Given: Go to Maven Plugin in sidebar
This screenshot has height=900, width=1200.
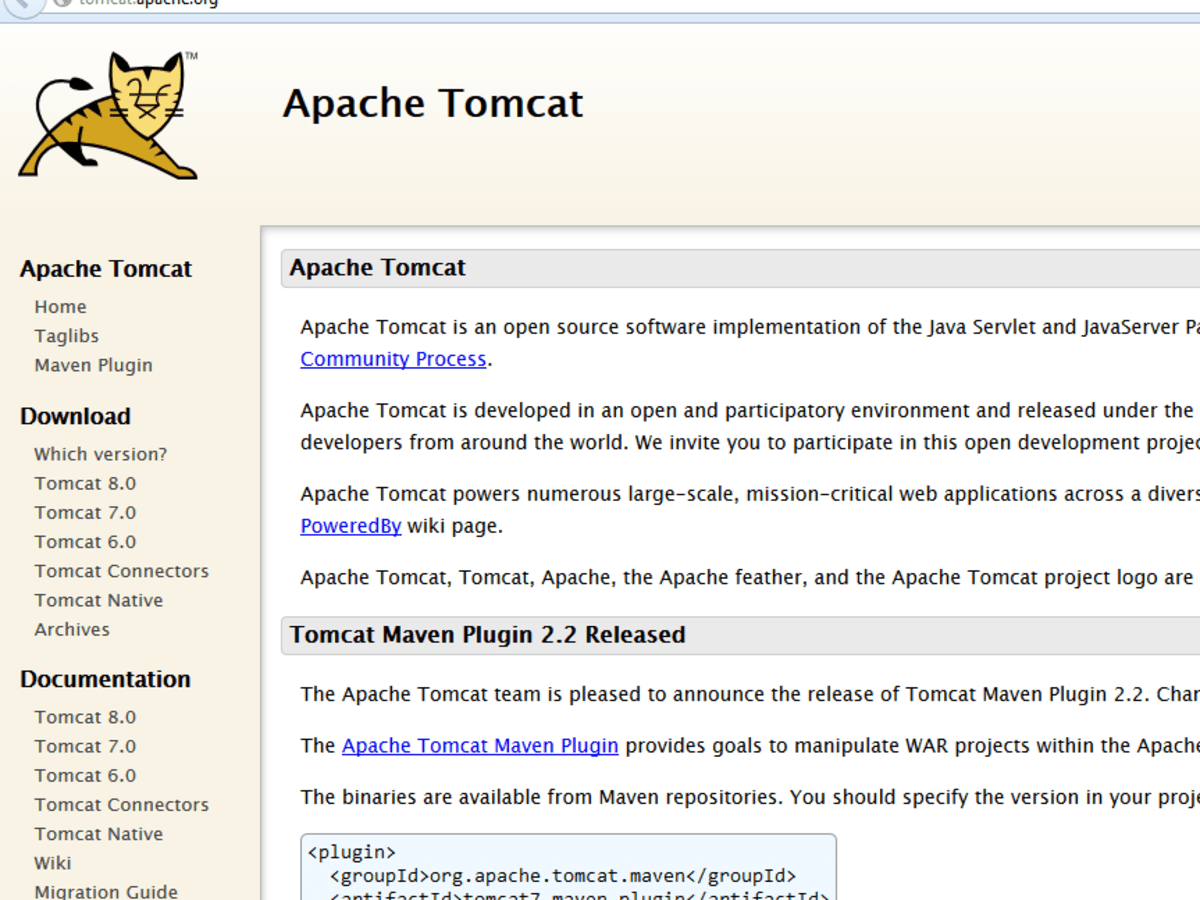Looking at the screenshot, I should [93, 365].
